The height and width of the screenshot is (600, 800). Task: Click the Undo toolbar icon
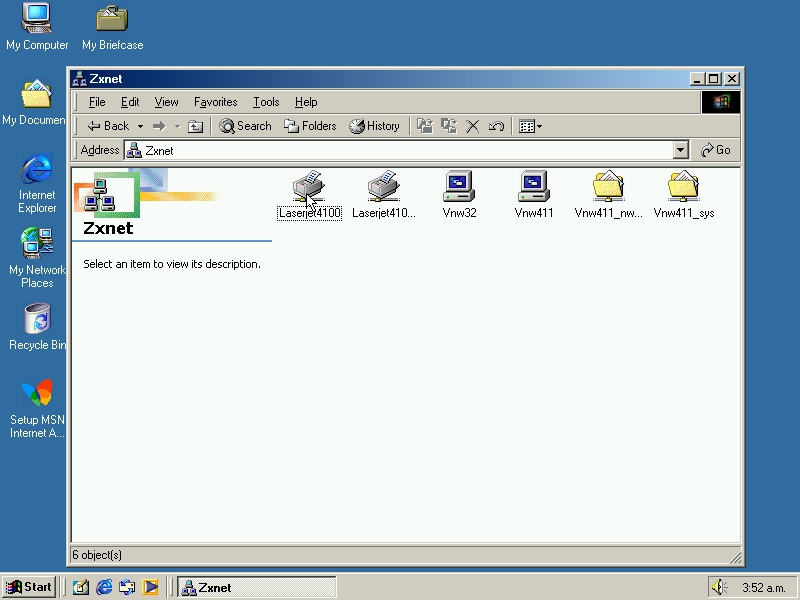(496, 126)
